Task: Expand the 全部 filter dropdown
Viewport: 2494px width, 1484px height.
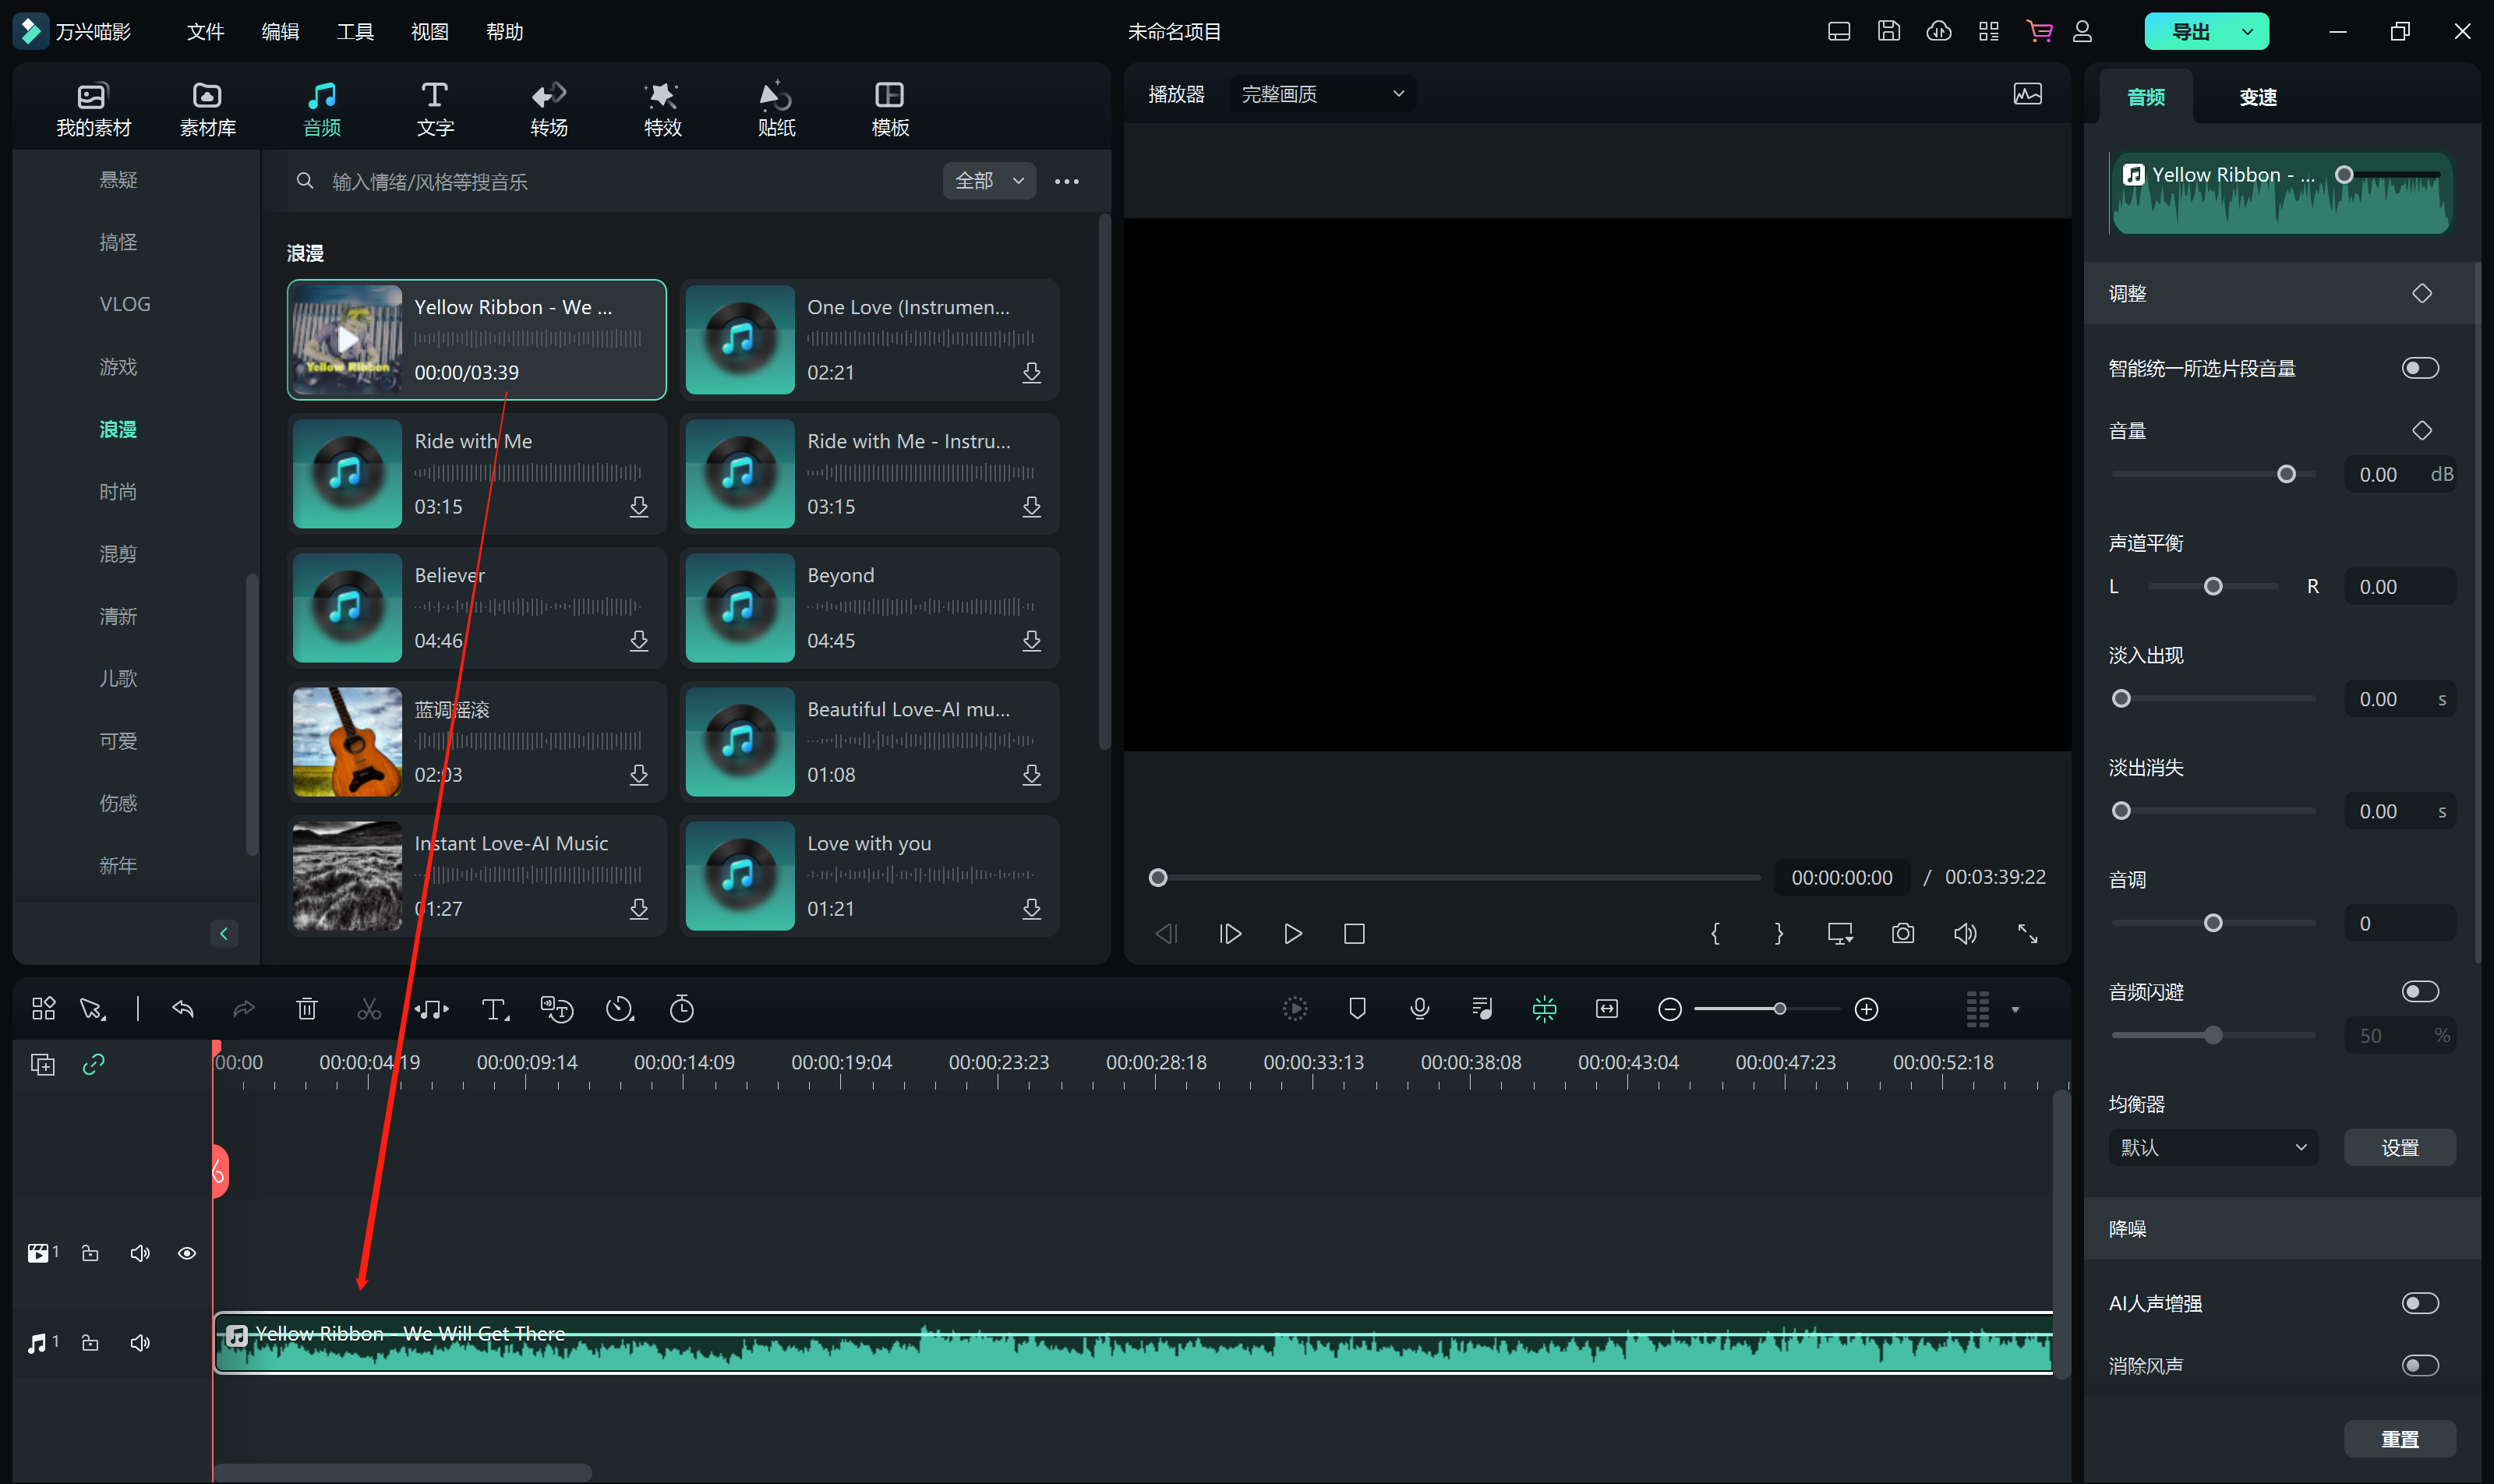Action: pos(988,181)
